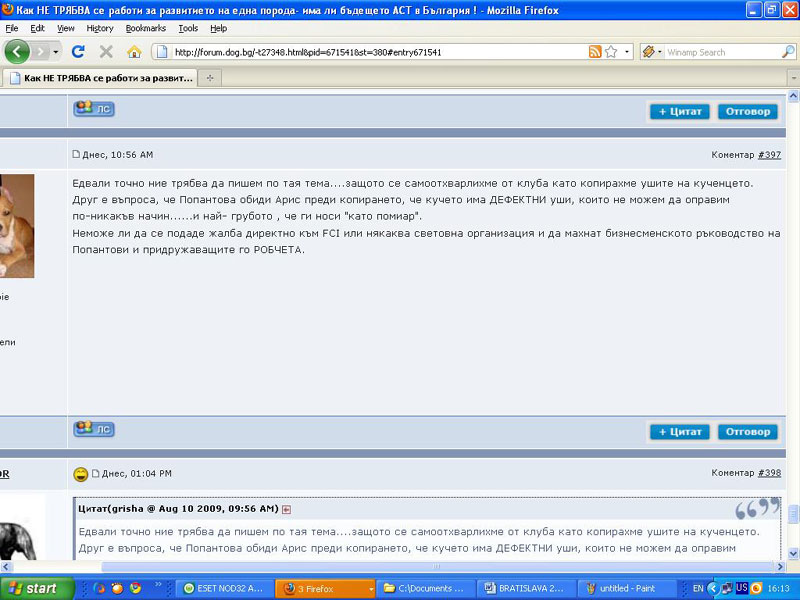Click the avatar image of comment #398

click(20, 527)
